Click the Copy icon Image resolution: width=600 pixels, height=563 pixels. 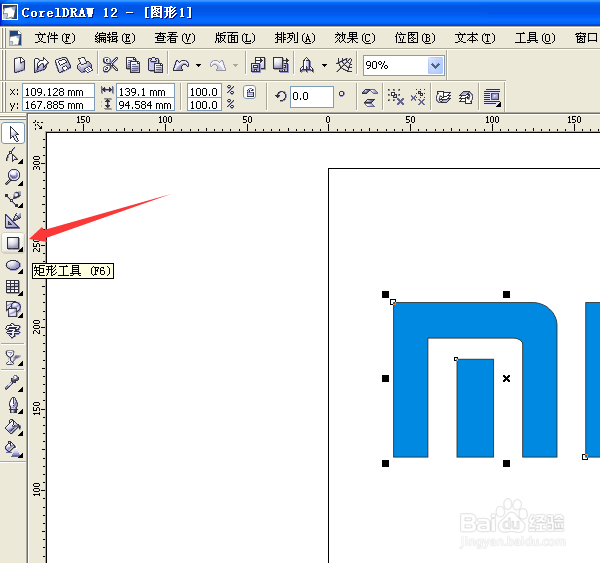click(133, 65)
